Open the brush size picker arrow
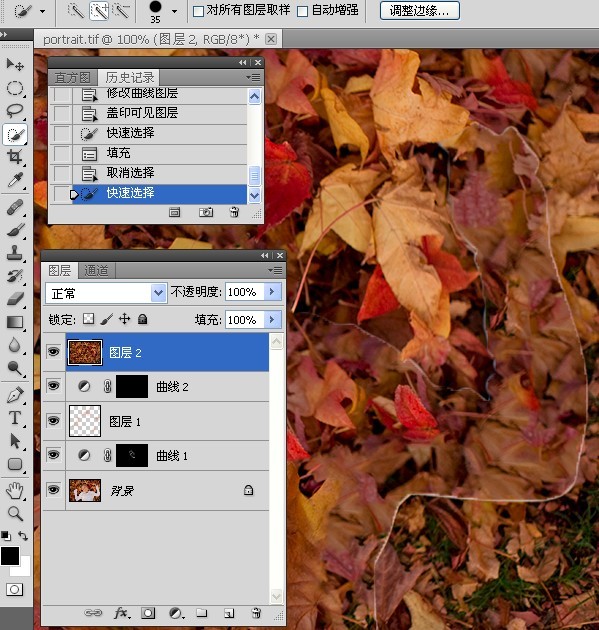The height and width of the screenshot is (630, 599). click(x=174, y=11)
